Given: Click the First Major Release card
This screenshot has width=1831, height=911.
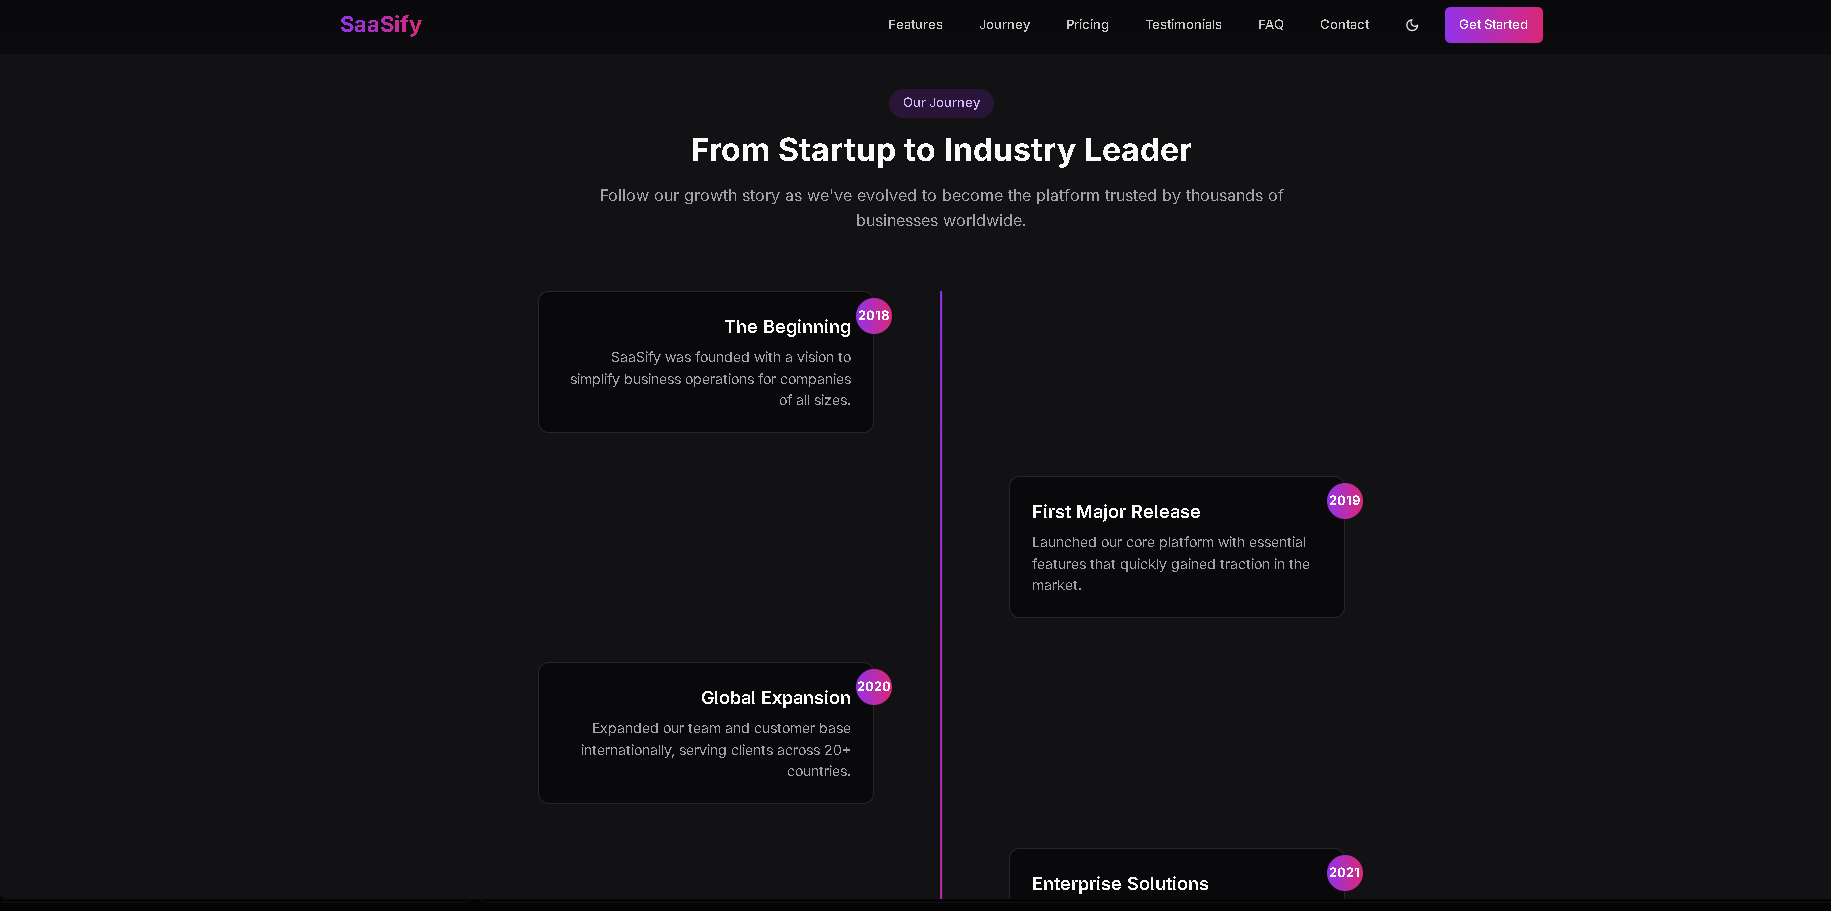Looking at the screenshot, I should pos(1176,547).
